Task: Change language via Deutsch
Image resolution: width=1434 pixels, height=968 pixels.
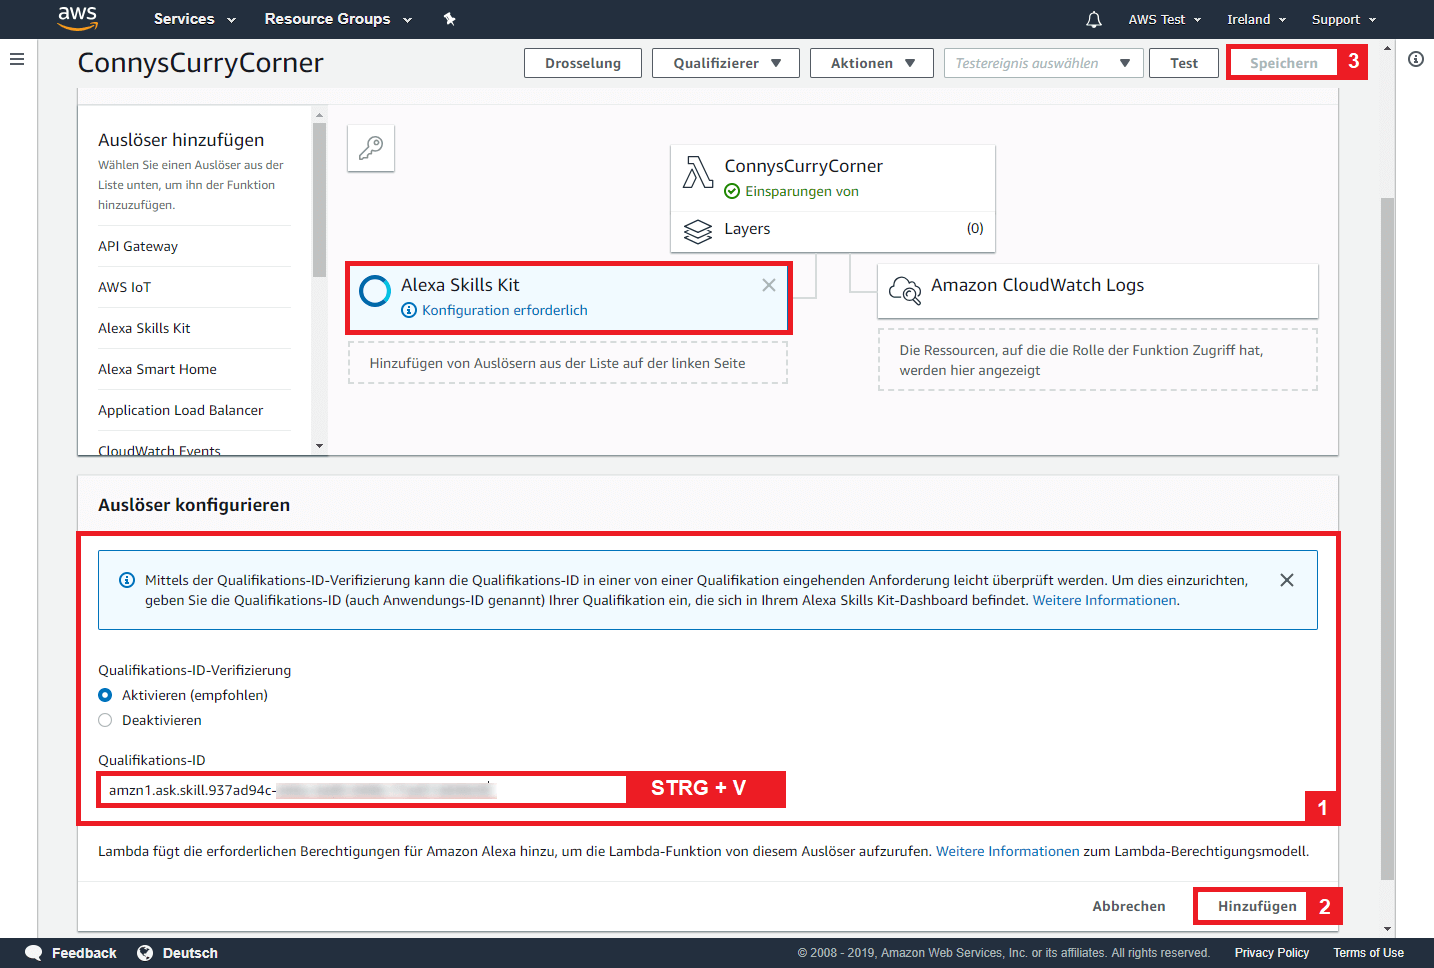Action: click(190, 953)
